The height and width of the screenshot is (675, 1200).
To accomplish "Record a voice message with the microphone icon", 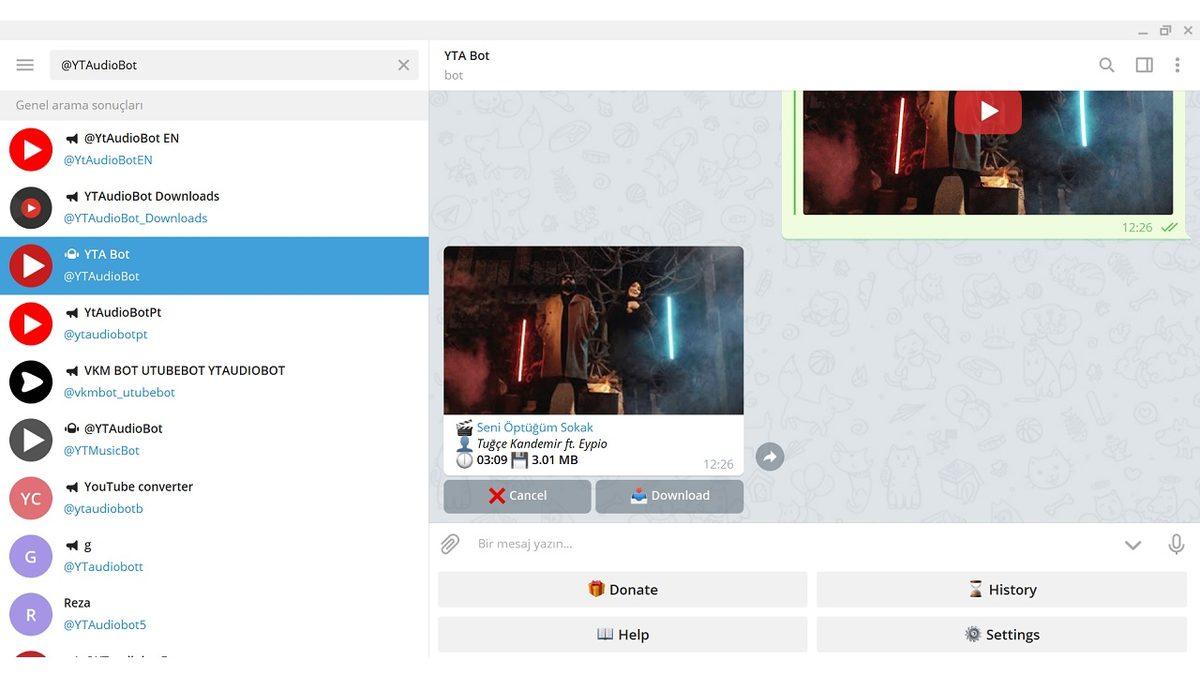I will (x=1177, y=543).
